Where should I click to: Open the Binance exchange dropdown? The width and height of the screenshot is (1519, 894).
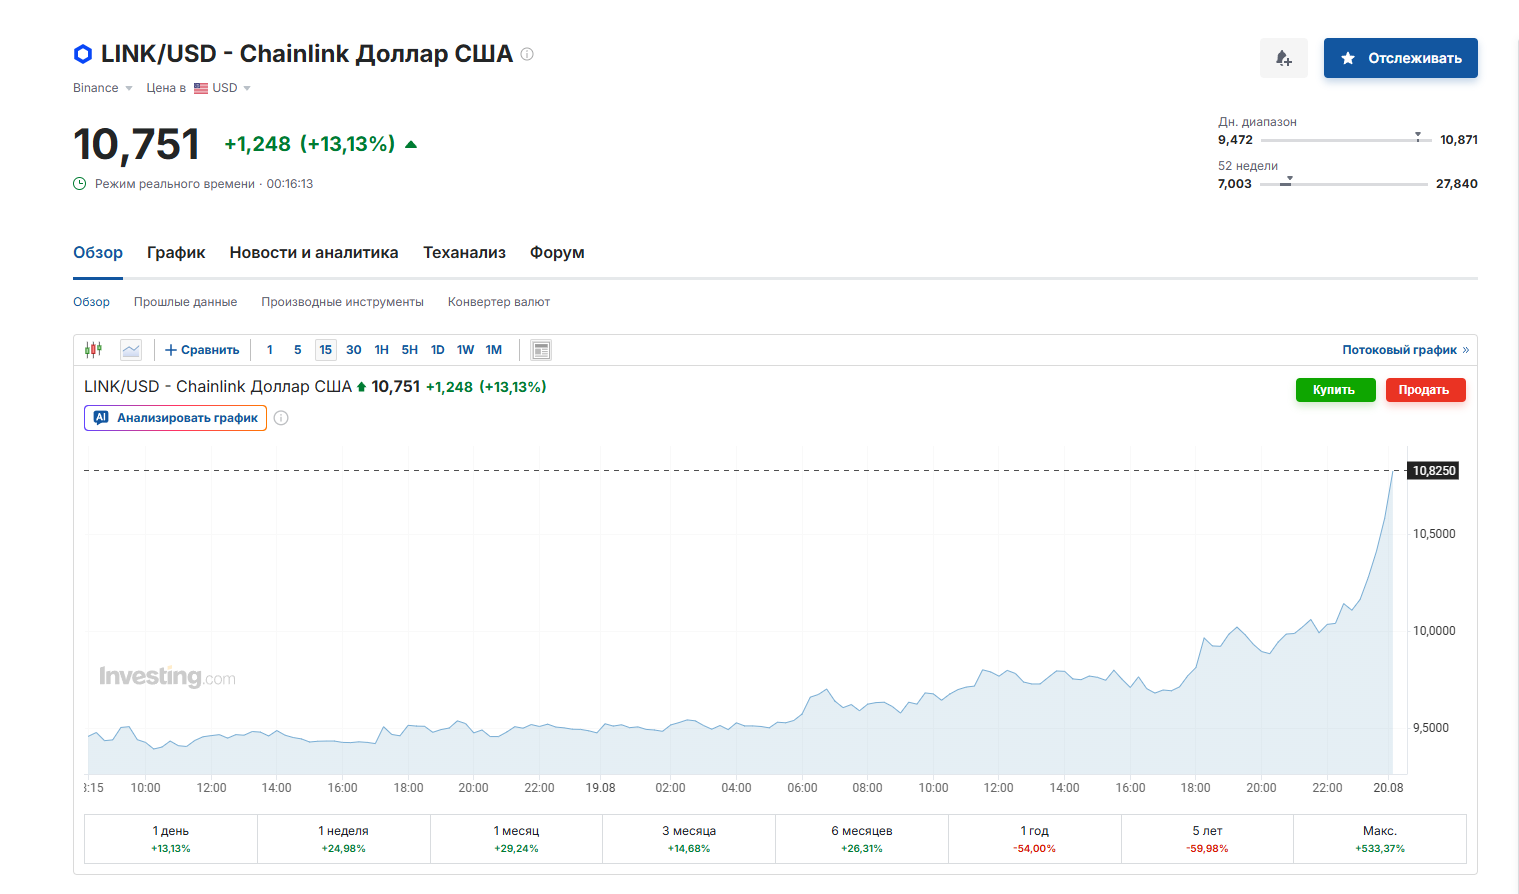coord(103,88)
